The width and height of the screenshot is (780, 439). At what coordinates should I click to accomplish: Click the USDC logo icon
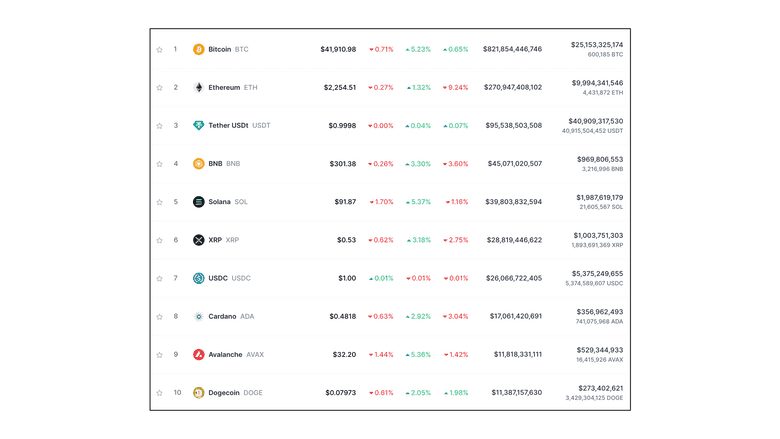tap(198, 278)
